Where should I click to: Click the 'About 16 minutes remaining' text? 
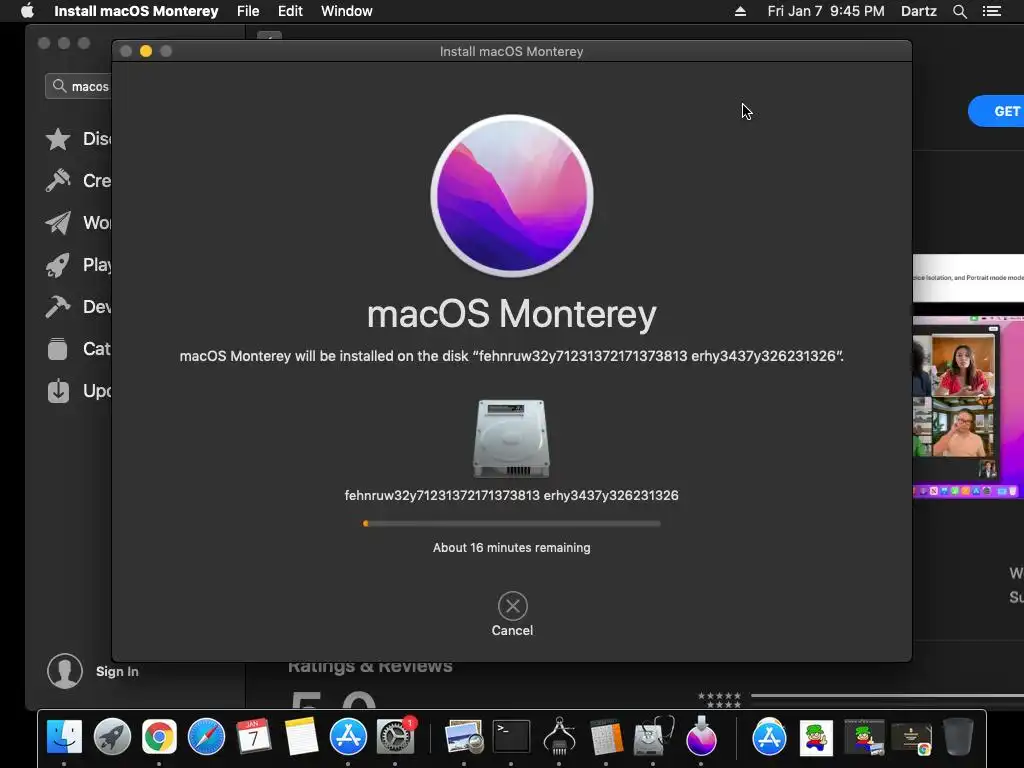pyautogui.click(x=511, y=548)
